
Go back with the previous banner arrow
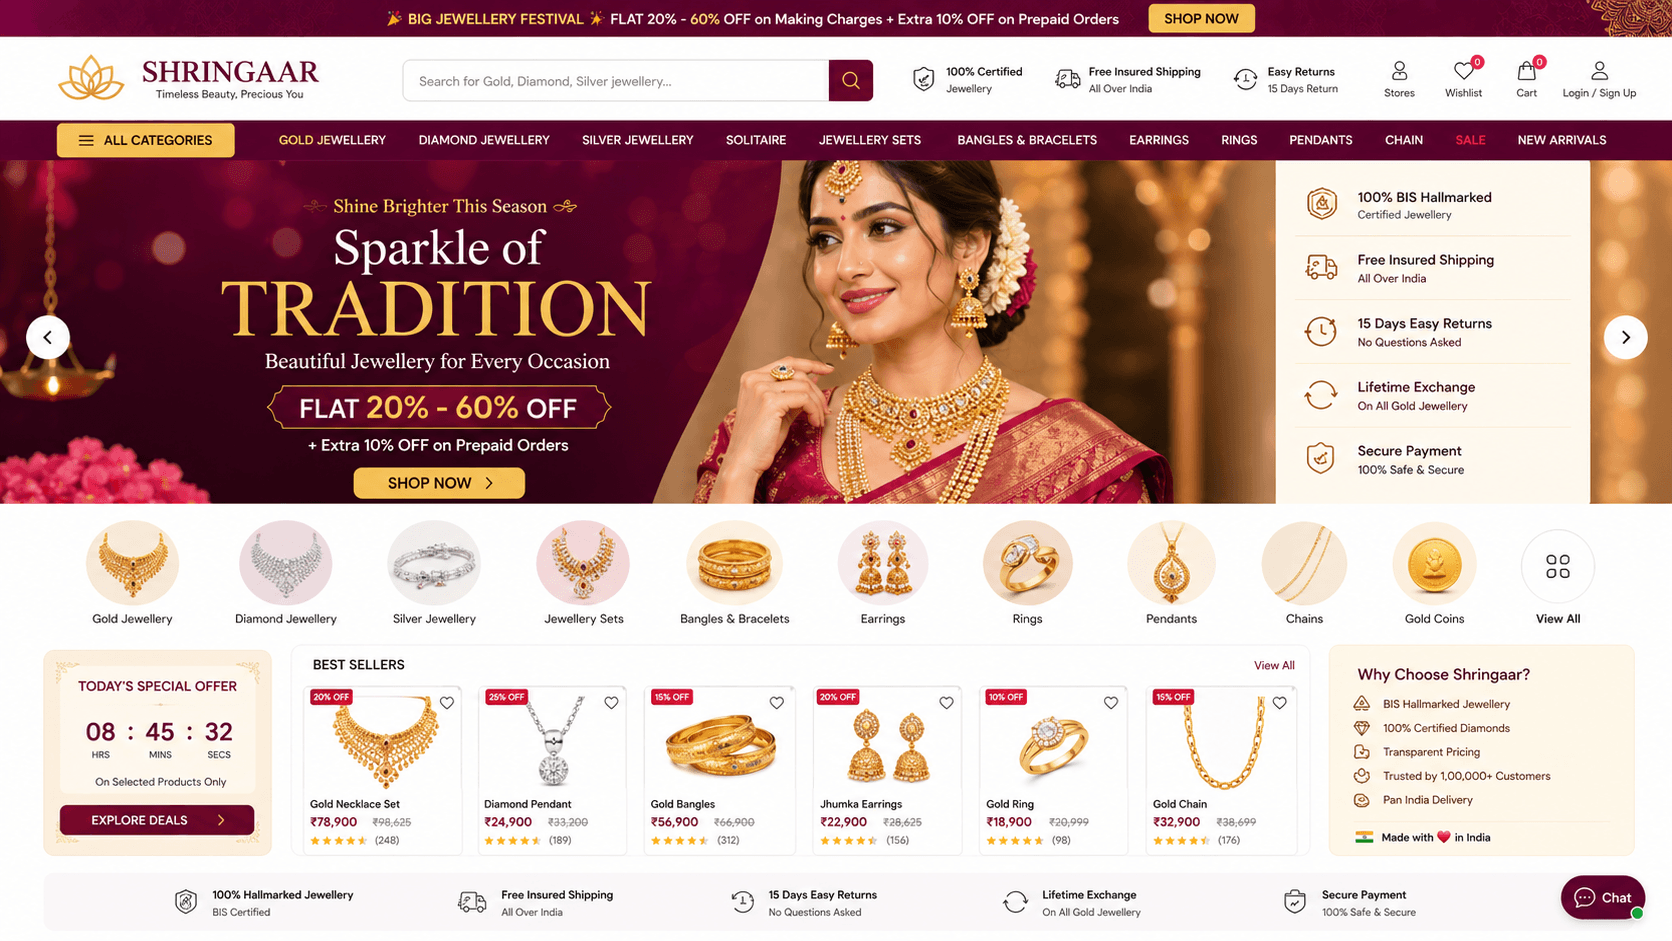48,337
